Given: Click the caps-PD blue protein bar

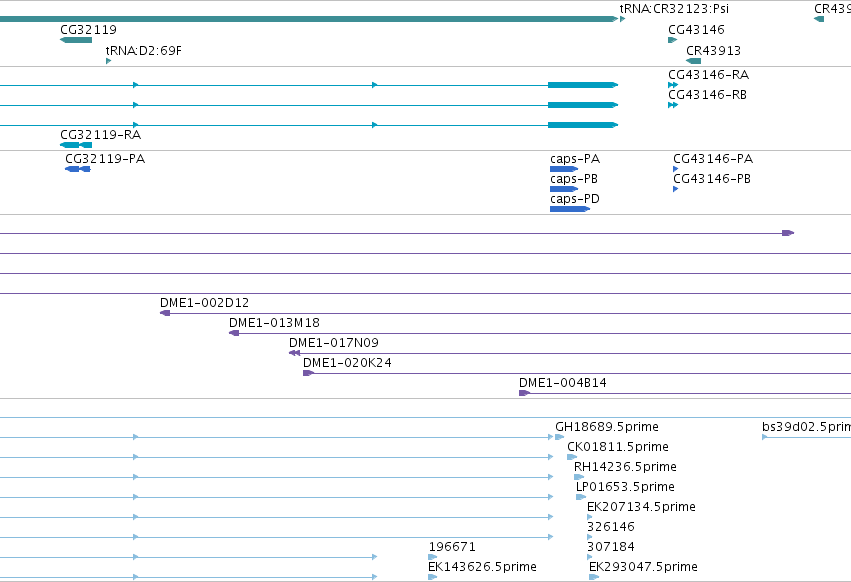Looking at the screenshot, I should pyautogui.click(x=570, y=209).
